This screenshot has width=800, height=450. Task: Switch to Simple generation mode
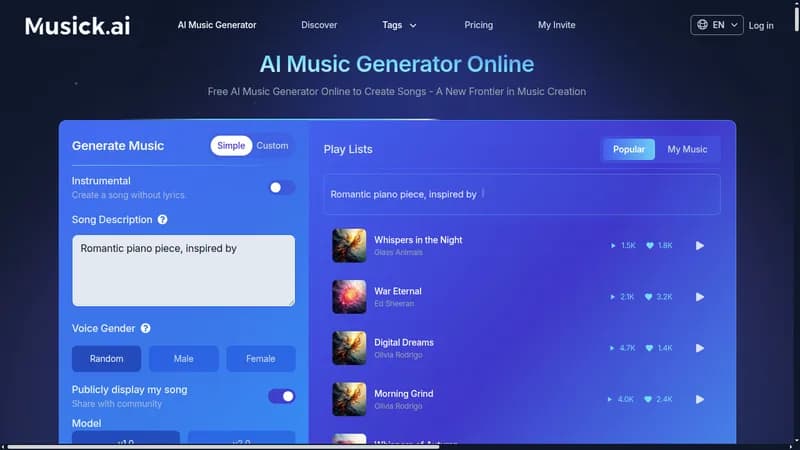pos(231,145)
